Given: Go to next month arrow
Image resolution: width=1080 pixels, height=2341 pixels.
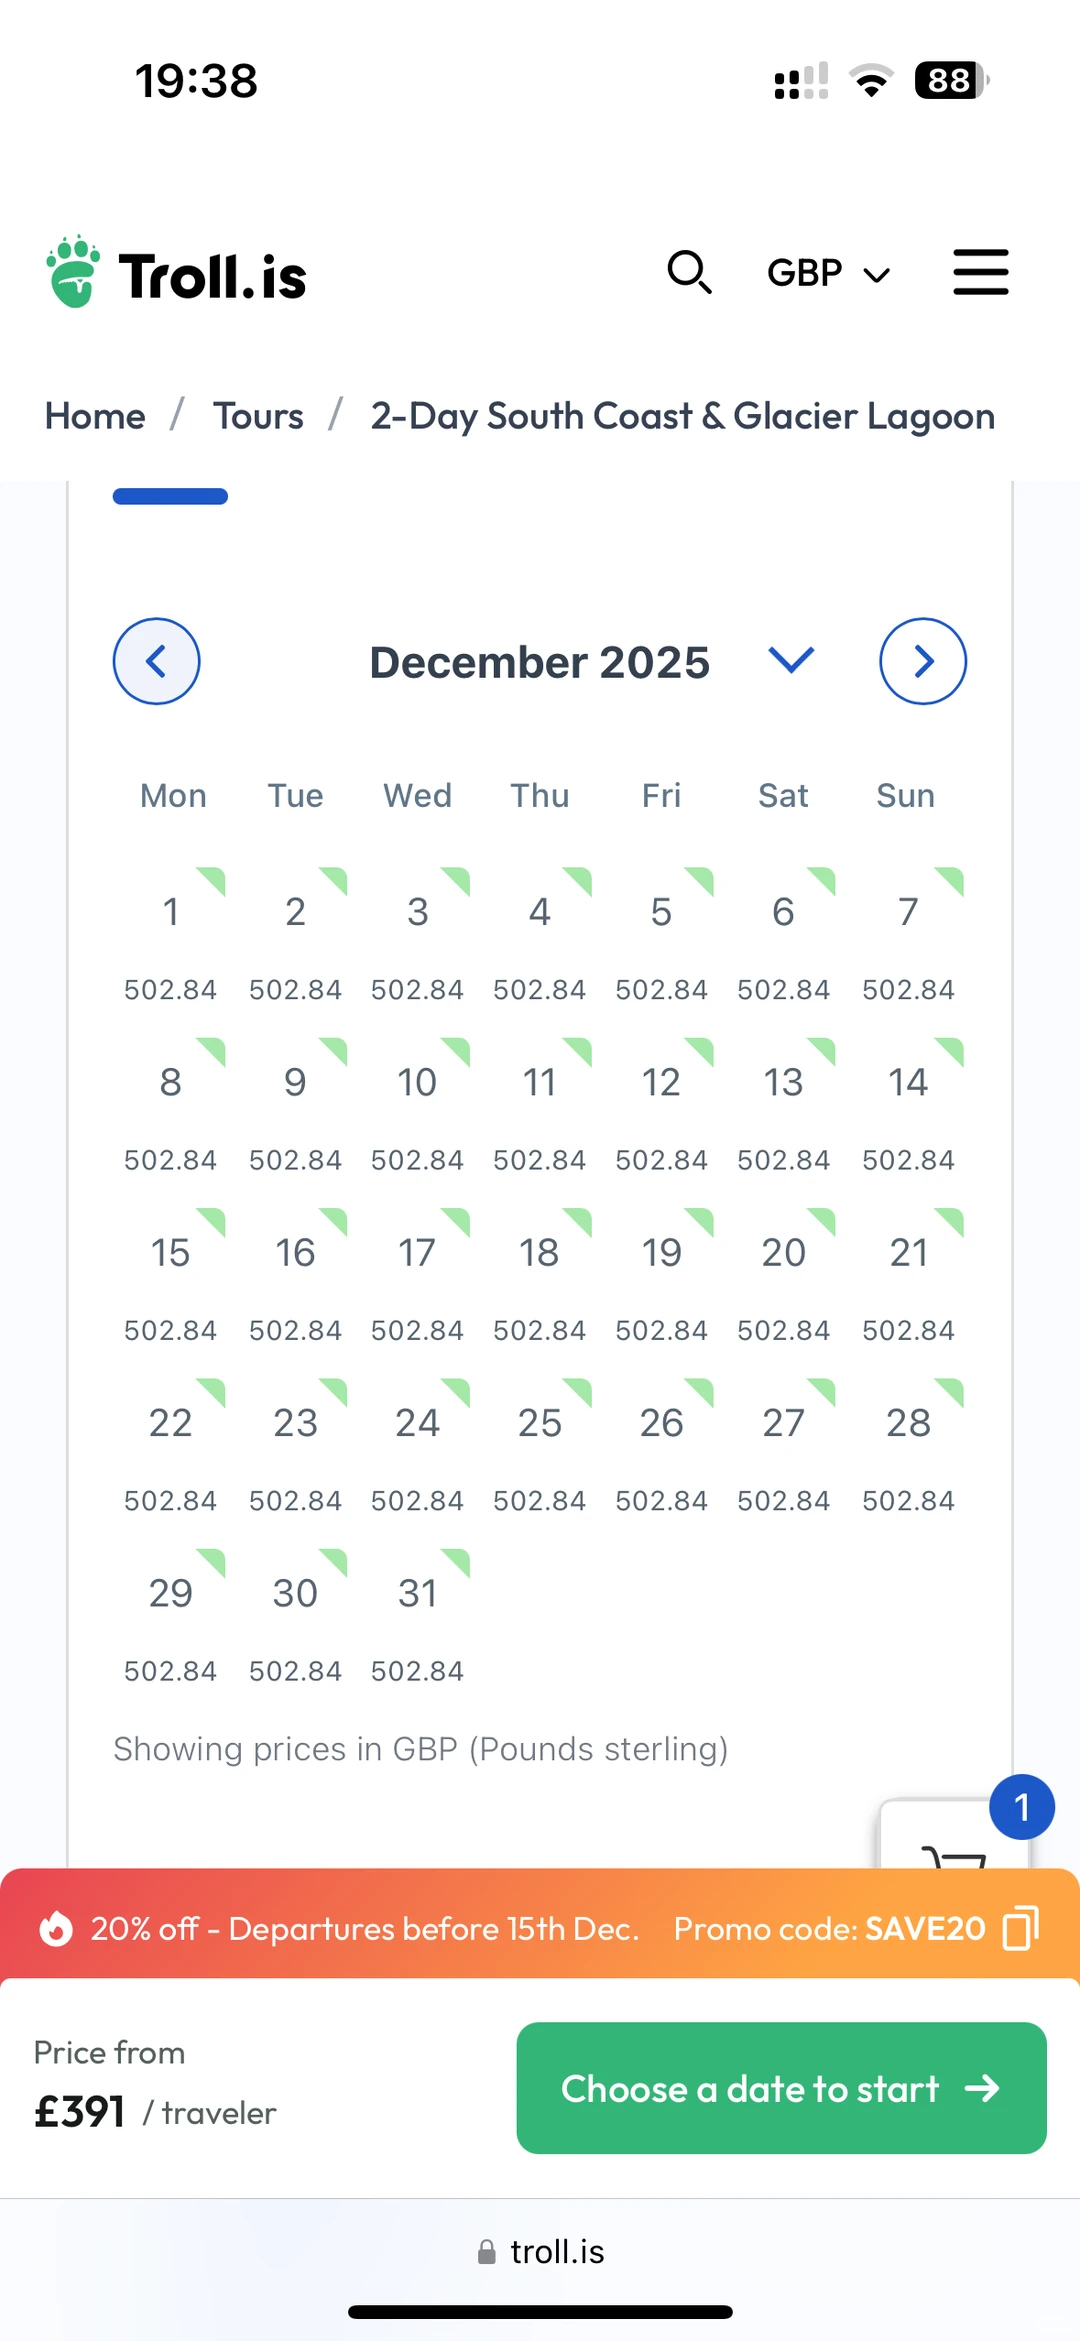Looking at the screenshot, I should [x=922, y=661].
